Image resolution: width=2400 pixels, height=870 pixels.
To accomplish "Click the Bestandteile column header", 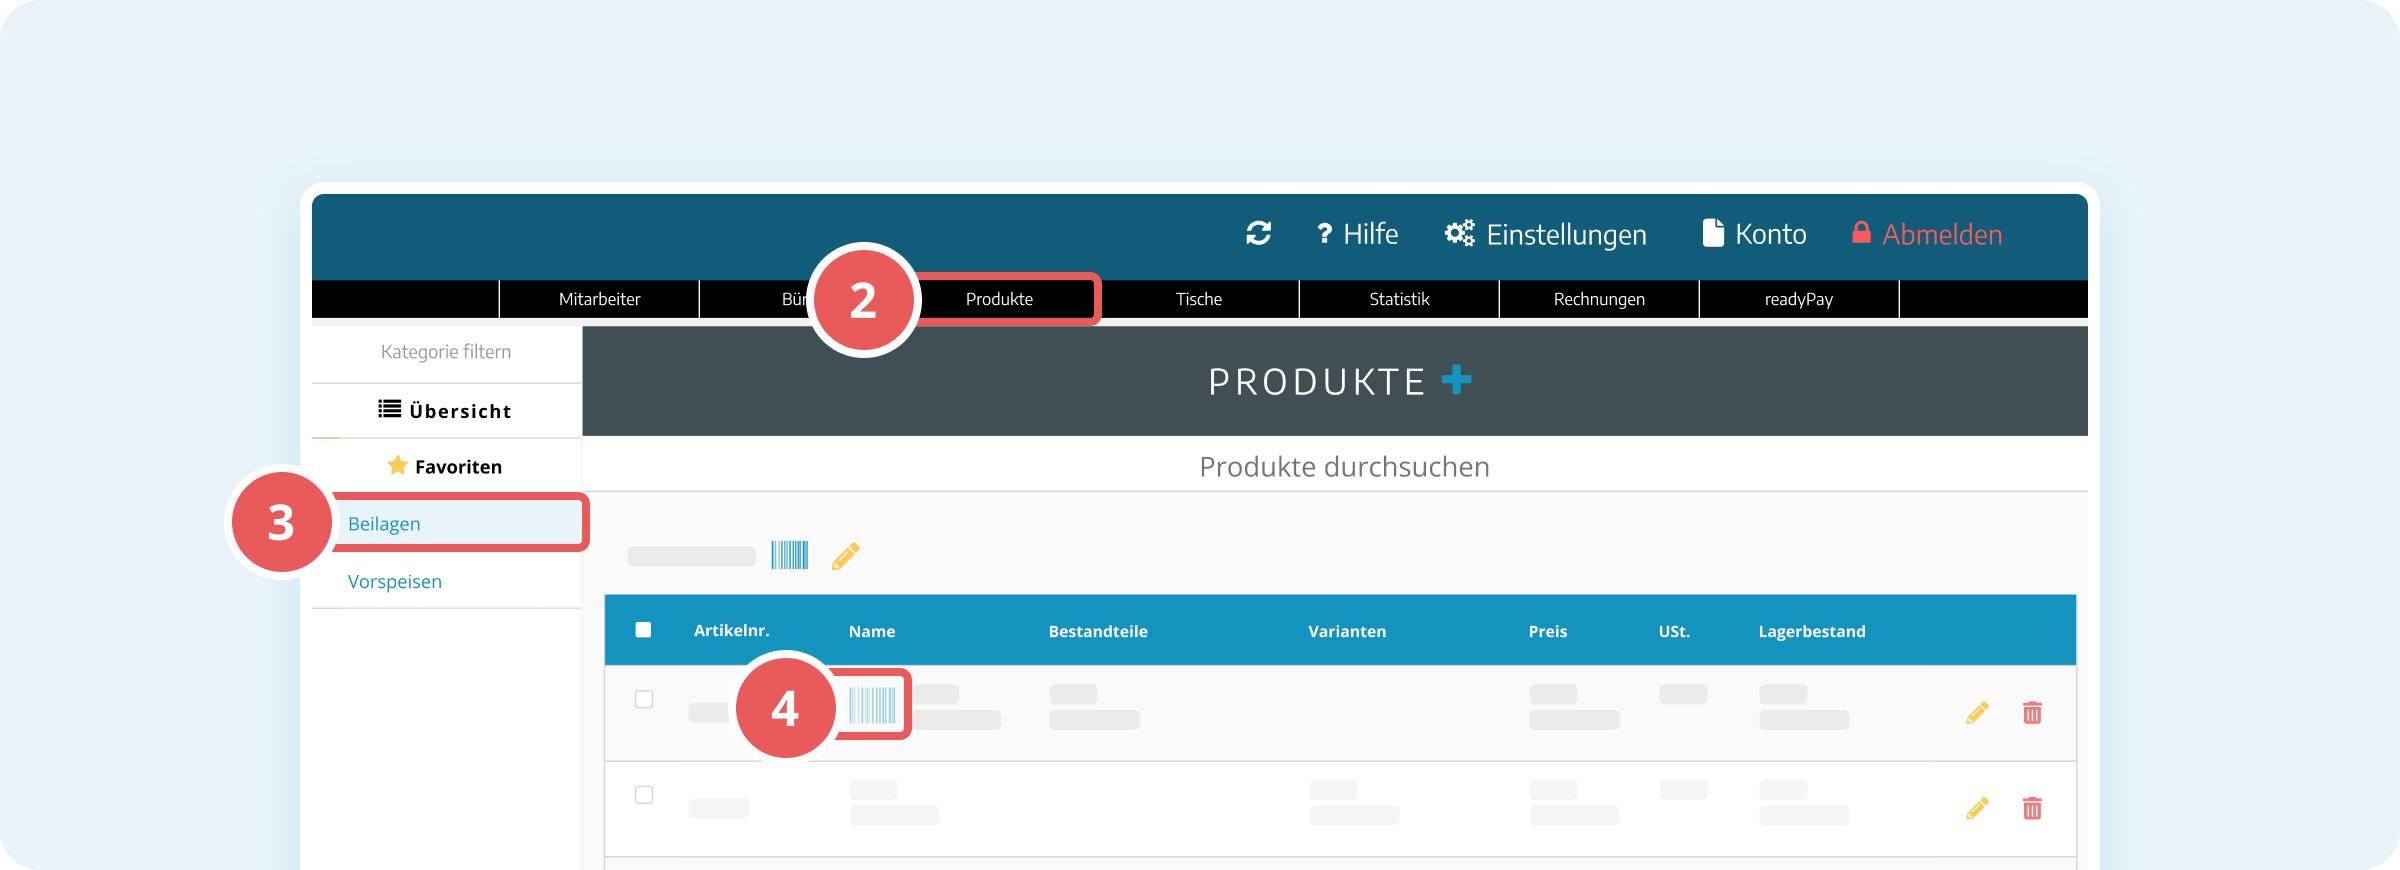I will [1098, 632].
